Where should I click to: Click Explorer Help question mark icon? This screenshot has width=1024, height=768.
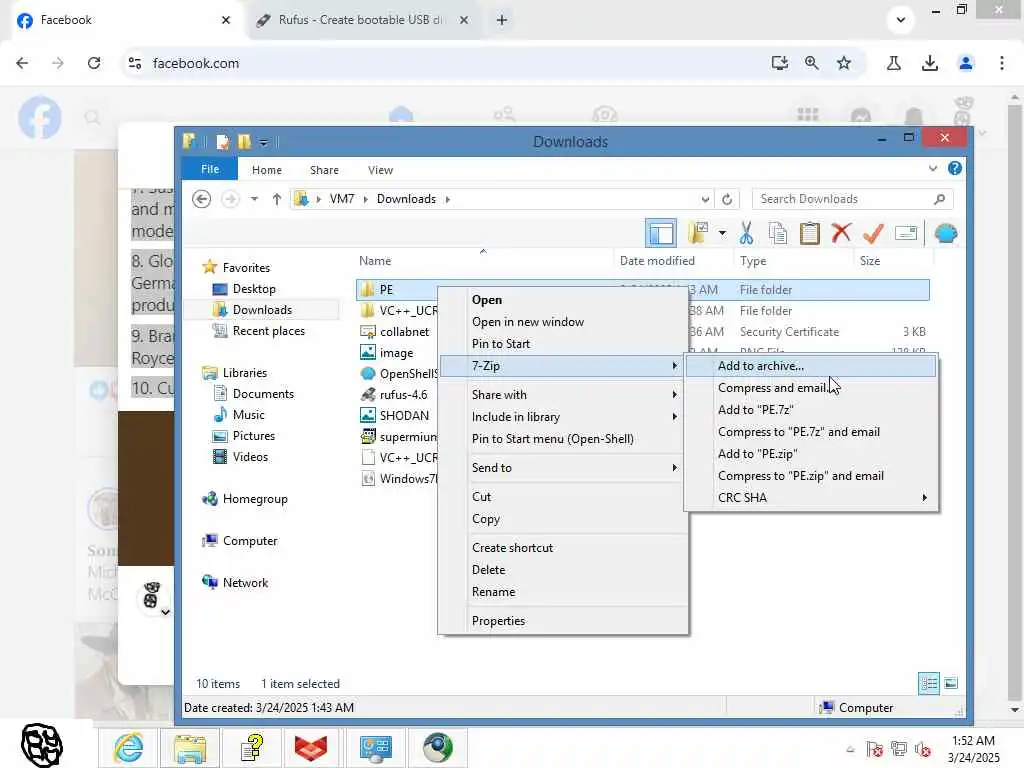954,168
